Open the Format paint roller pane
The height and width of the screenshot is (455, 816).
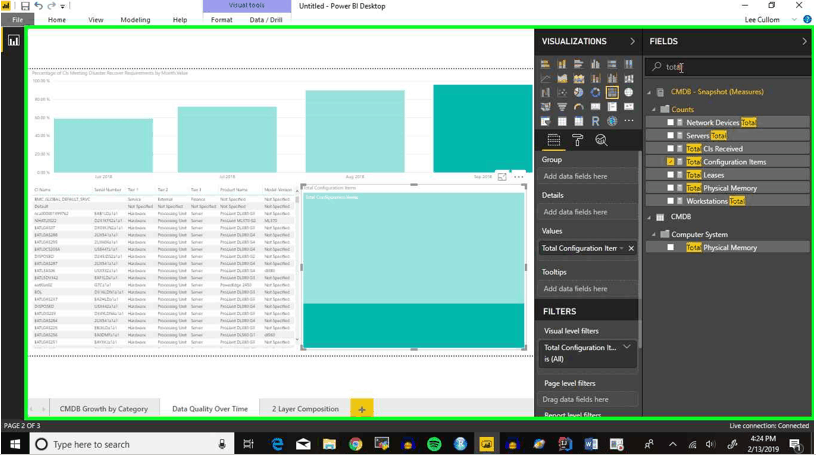click(x=577, y=140)
